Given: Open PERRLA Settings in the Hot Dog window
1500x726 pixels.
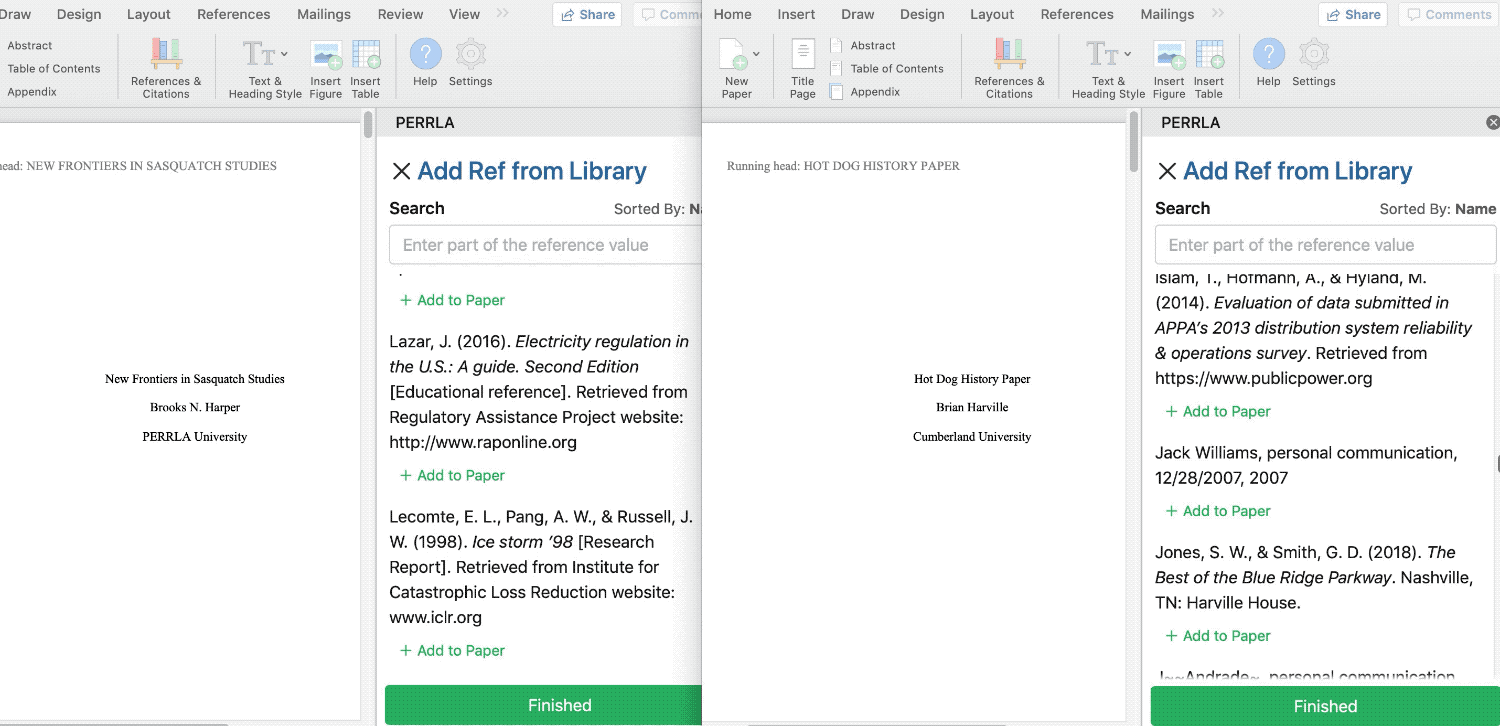Looking at the screenshot, I should [1314, 63].
